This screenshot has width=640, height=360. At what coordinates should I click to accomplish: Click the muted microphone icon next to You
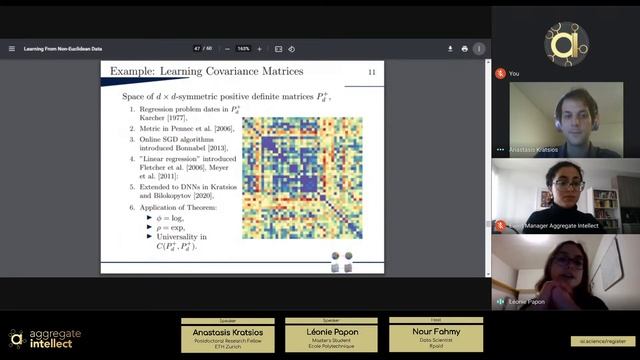tap(500, 73)
